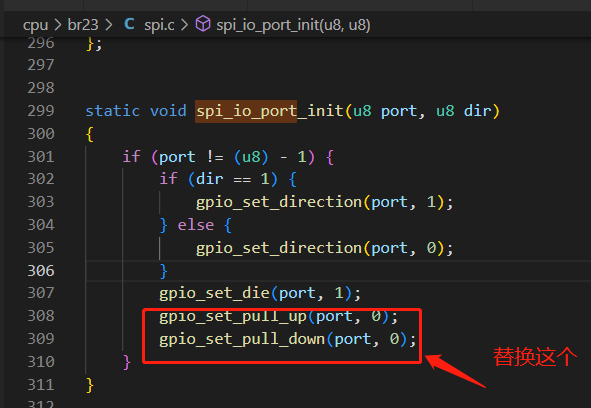Click the C language file icon

point(129,24)
